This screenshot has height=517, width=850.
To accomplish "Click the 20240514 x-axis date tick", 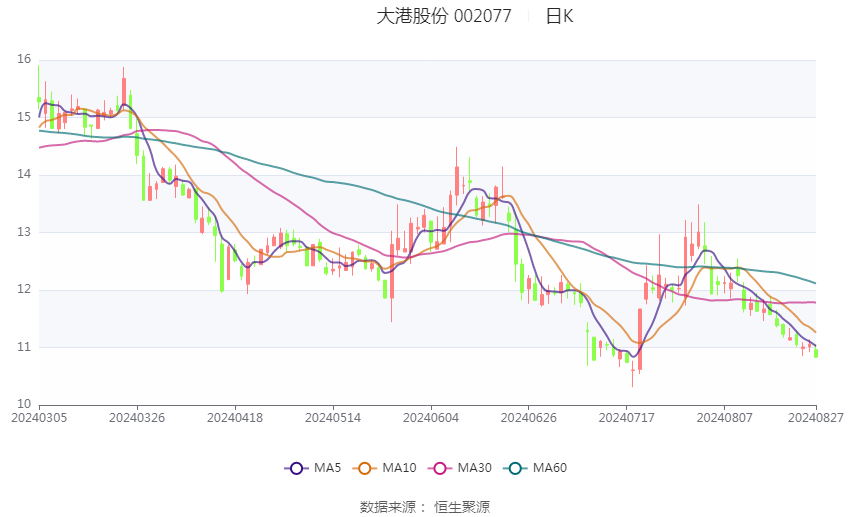I will click(333, 418).
